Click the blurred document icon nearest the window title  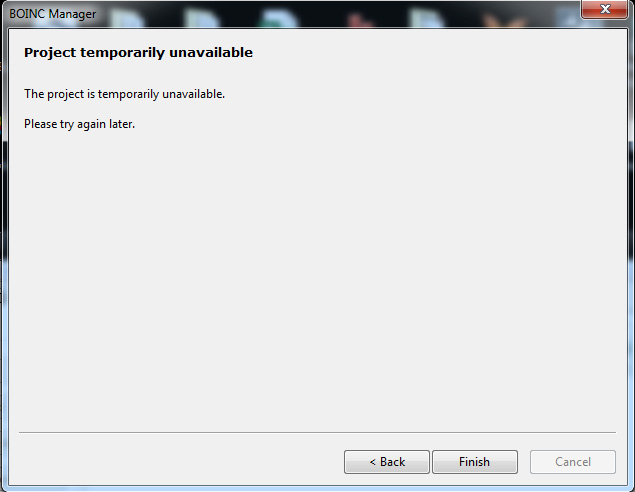point(126,18)
